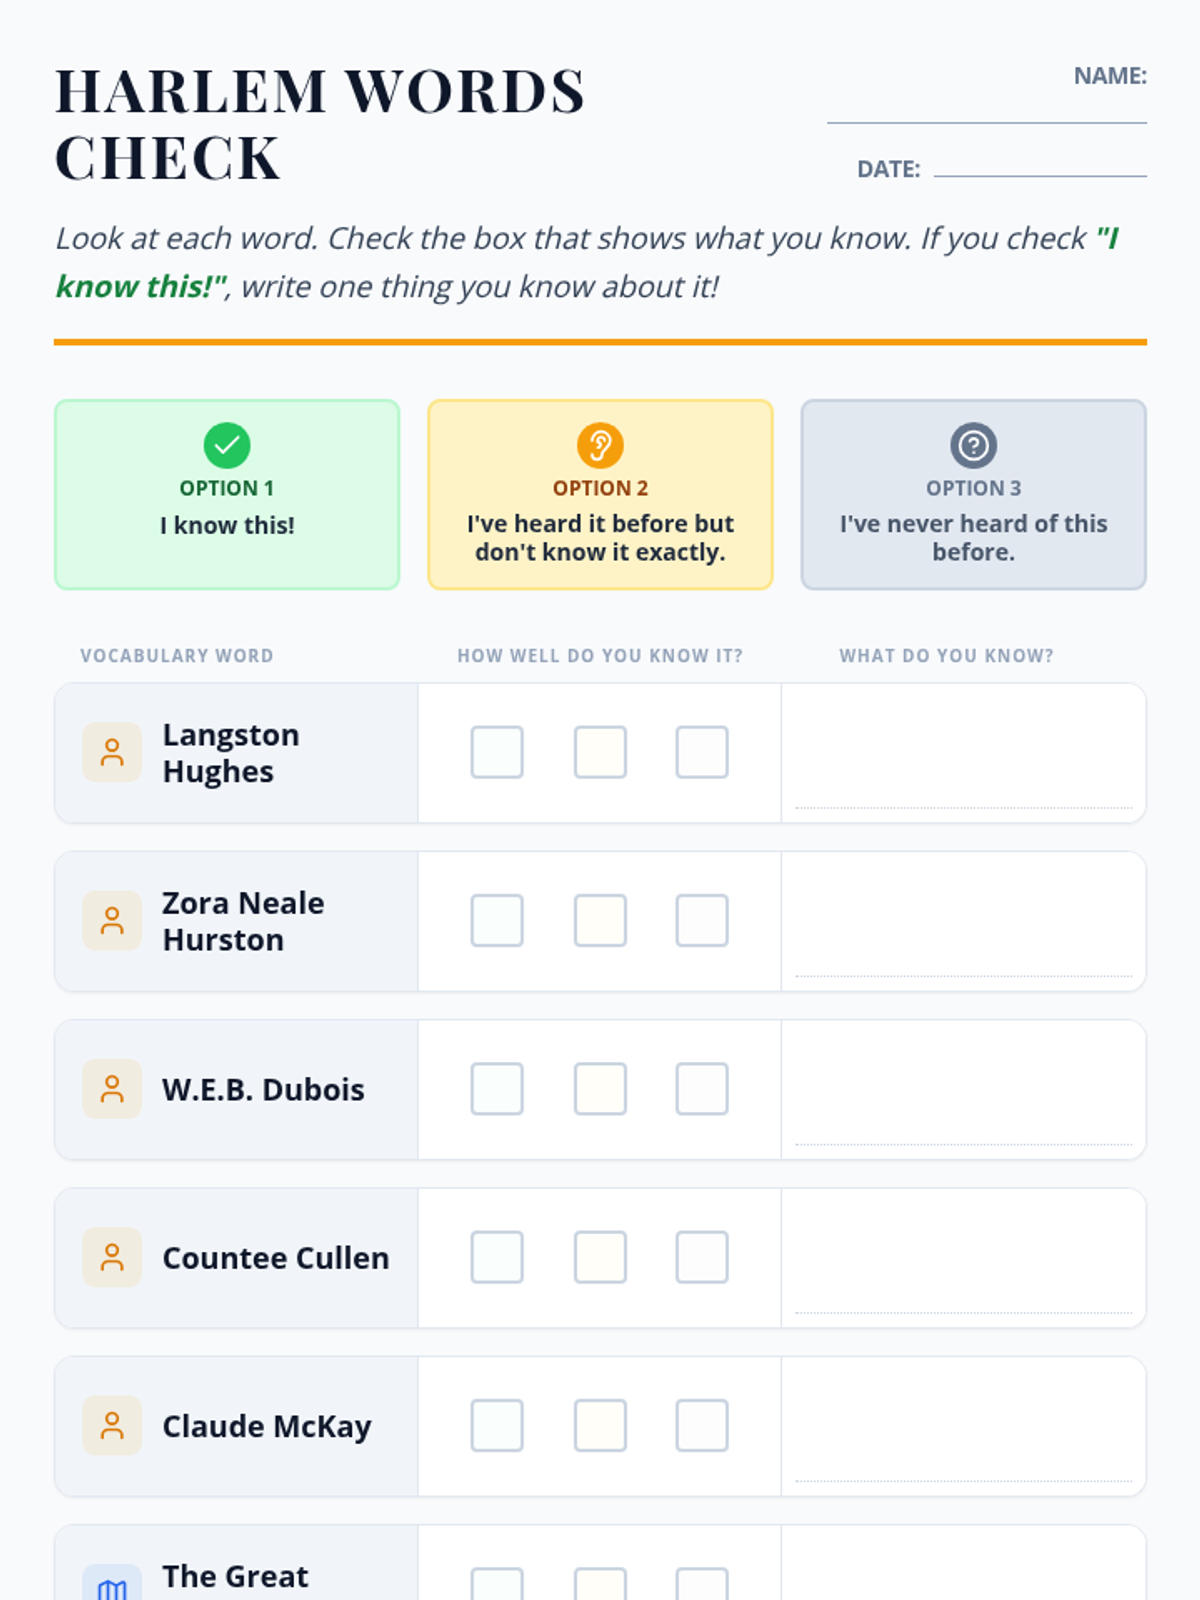Image resolution: width=1200 pixels, height=1600 pixels.
Task: Check the third box for W.E.B. Dubois
Action: (x=702, y=1089)
